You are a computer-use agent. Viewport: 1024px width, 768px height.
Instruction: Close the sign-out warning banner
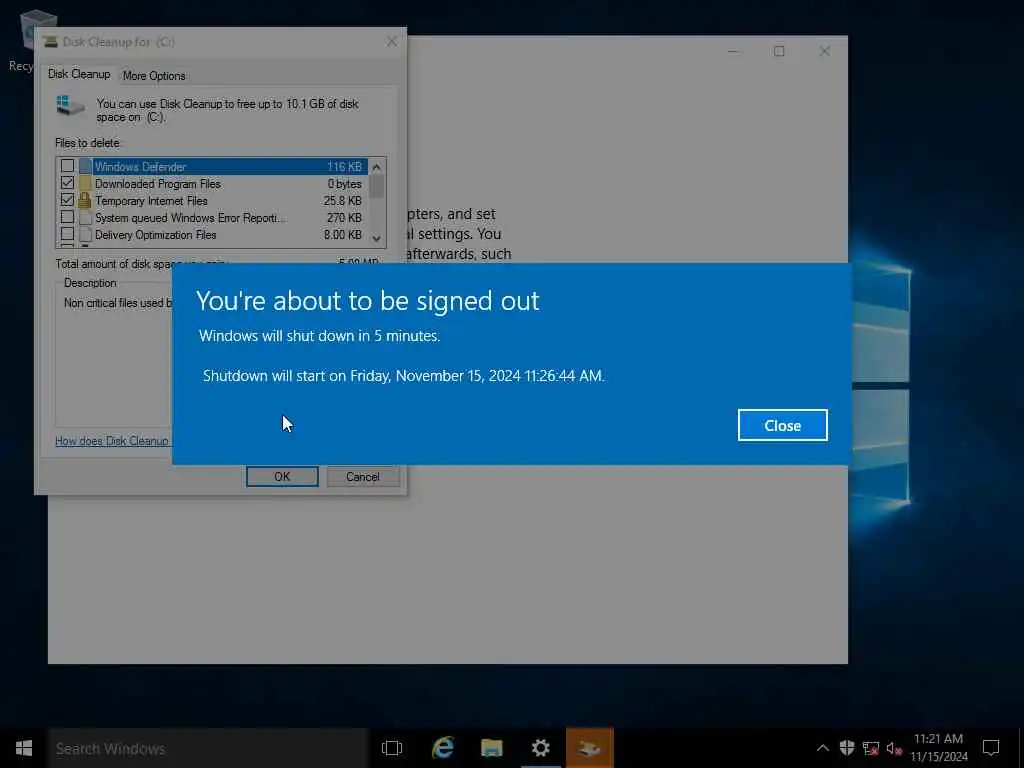tap(782, 425)
